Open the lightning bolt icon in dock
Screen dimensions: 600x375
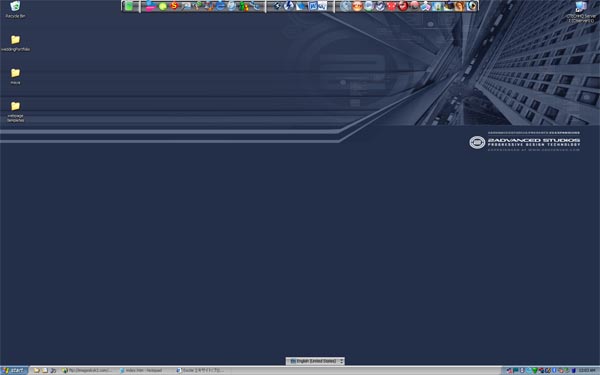tap(289, 6)
